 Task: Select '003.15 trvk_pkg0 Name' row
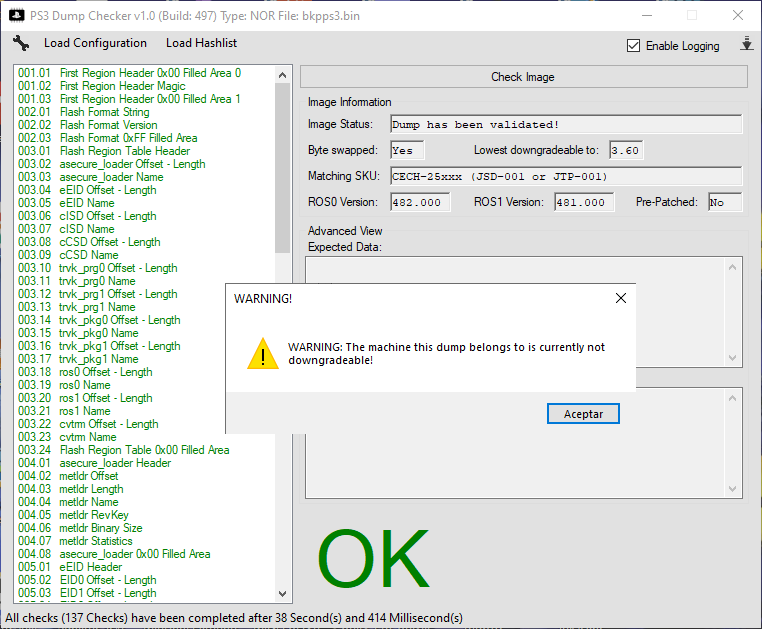tap(78, 333)
